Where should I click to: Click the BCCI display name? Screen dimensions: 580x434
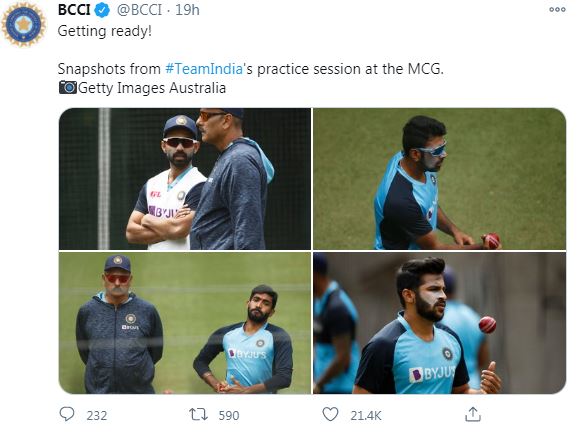click(74, 10)
